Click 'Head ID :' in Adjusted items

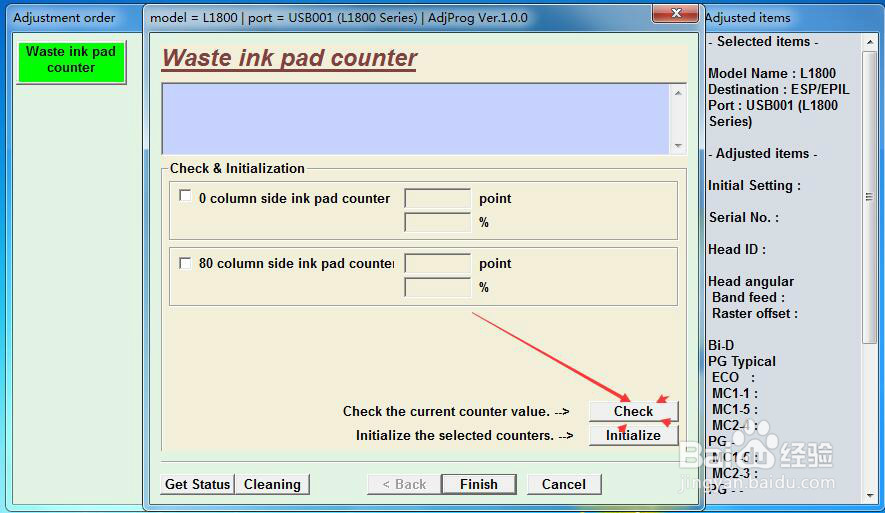coord(737,249)
